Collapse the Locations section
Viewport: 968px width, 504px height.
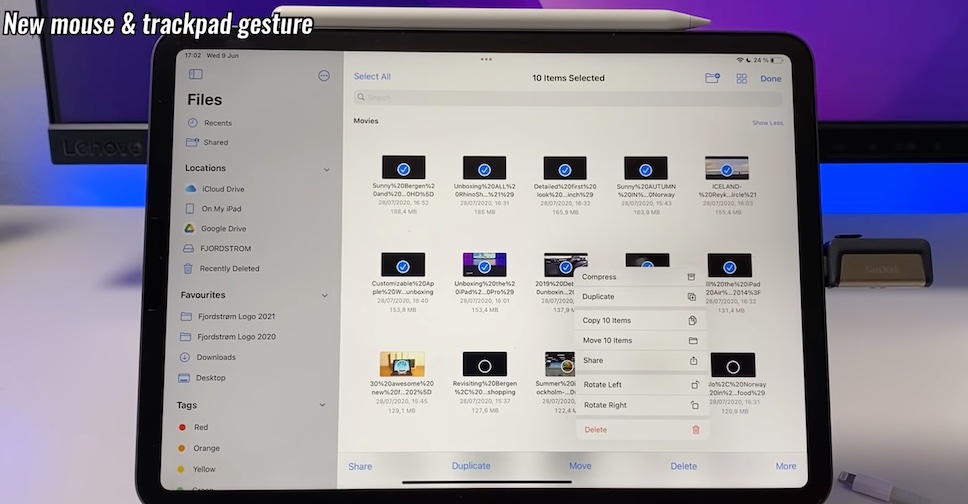[x=325, y=169]
